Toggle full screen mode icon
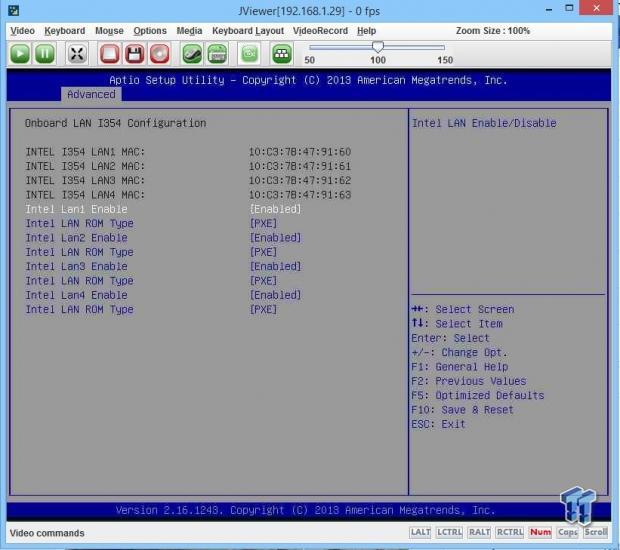 (77, 54)
